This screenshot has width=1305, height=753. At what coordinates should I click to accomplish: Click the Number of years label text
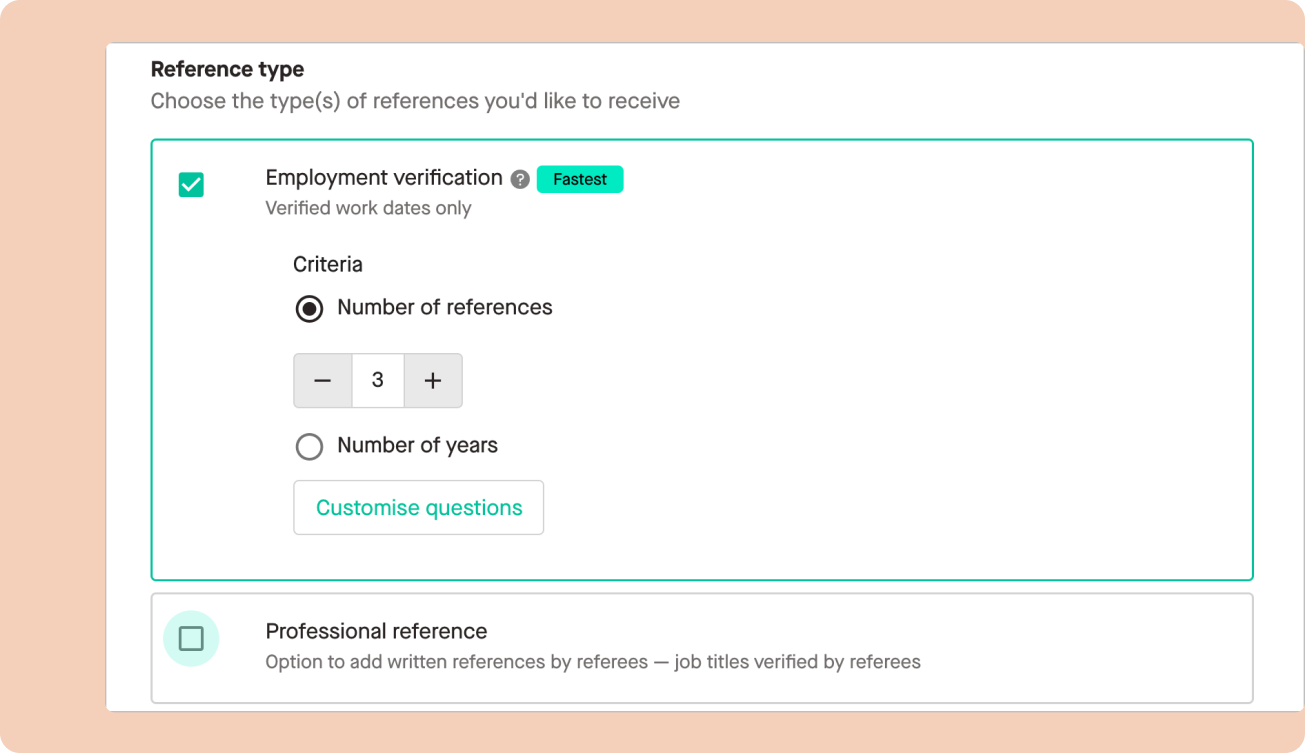[418, 445]
